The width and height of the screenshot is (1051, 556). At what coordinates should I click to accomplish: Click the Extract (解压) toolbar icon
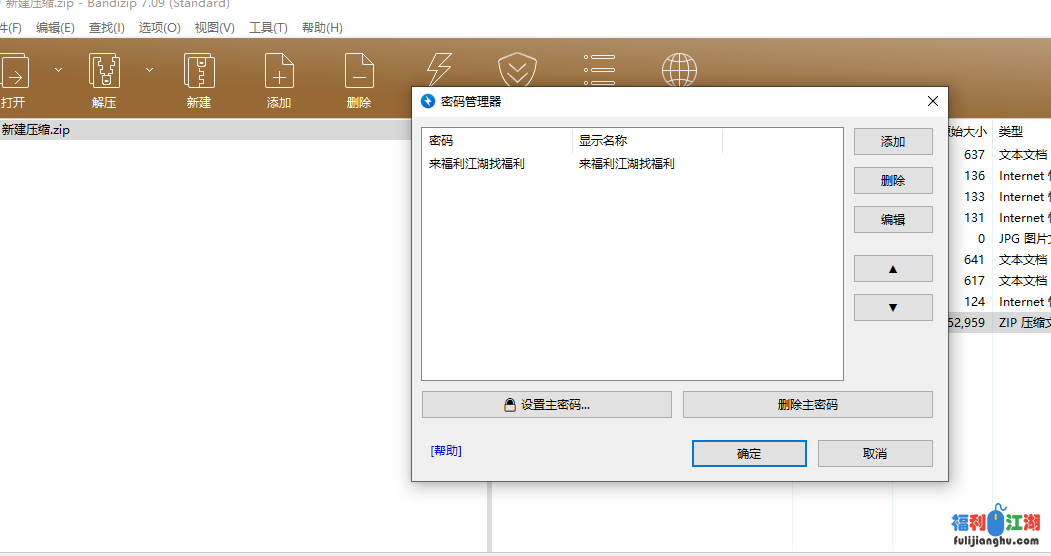[x=104, y=72]
